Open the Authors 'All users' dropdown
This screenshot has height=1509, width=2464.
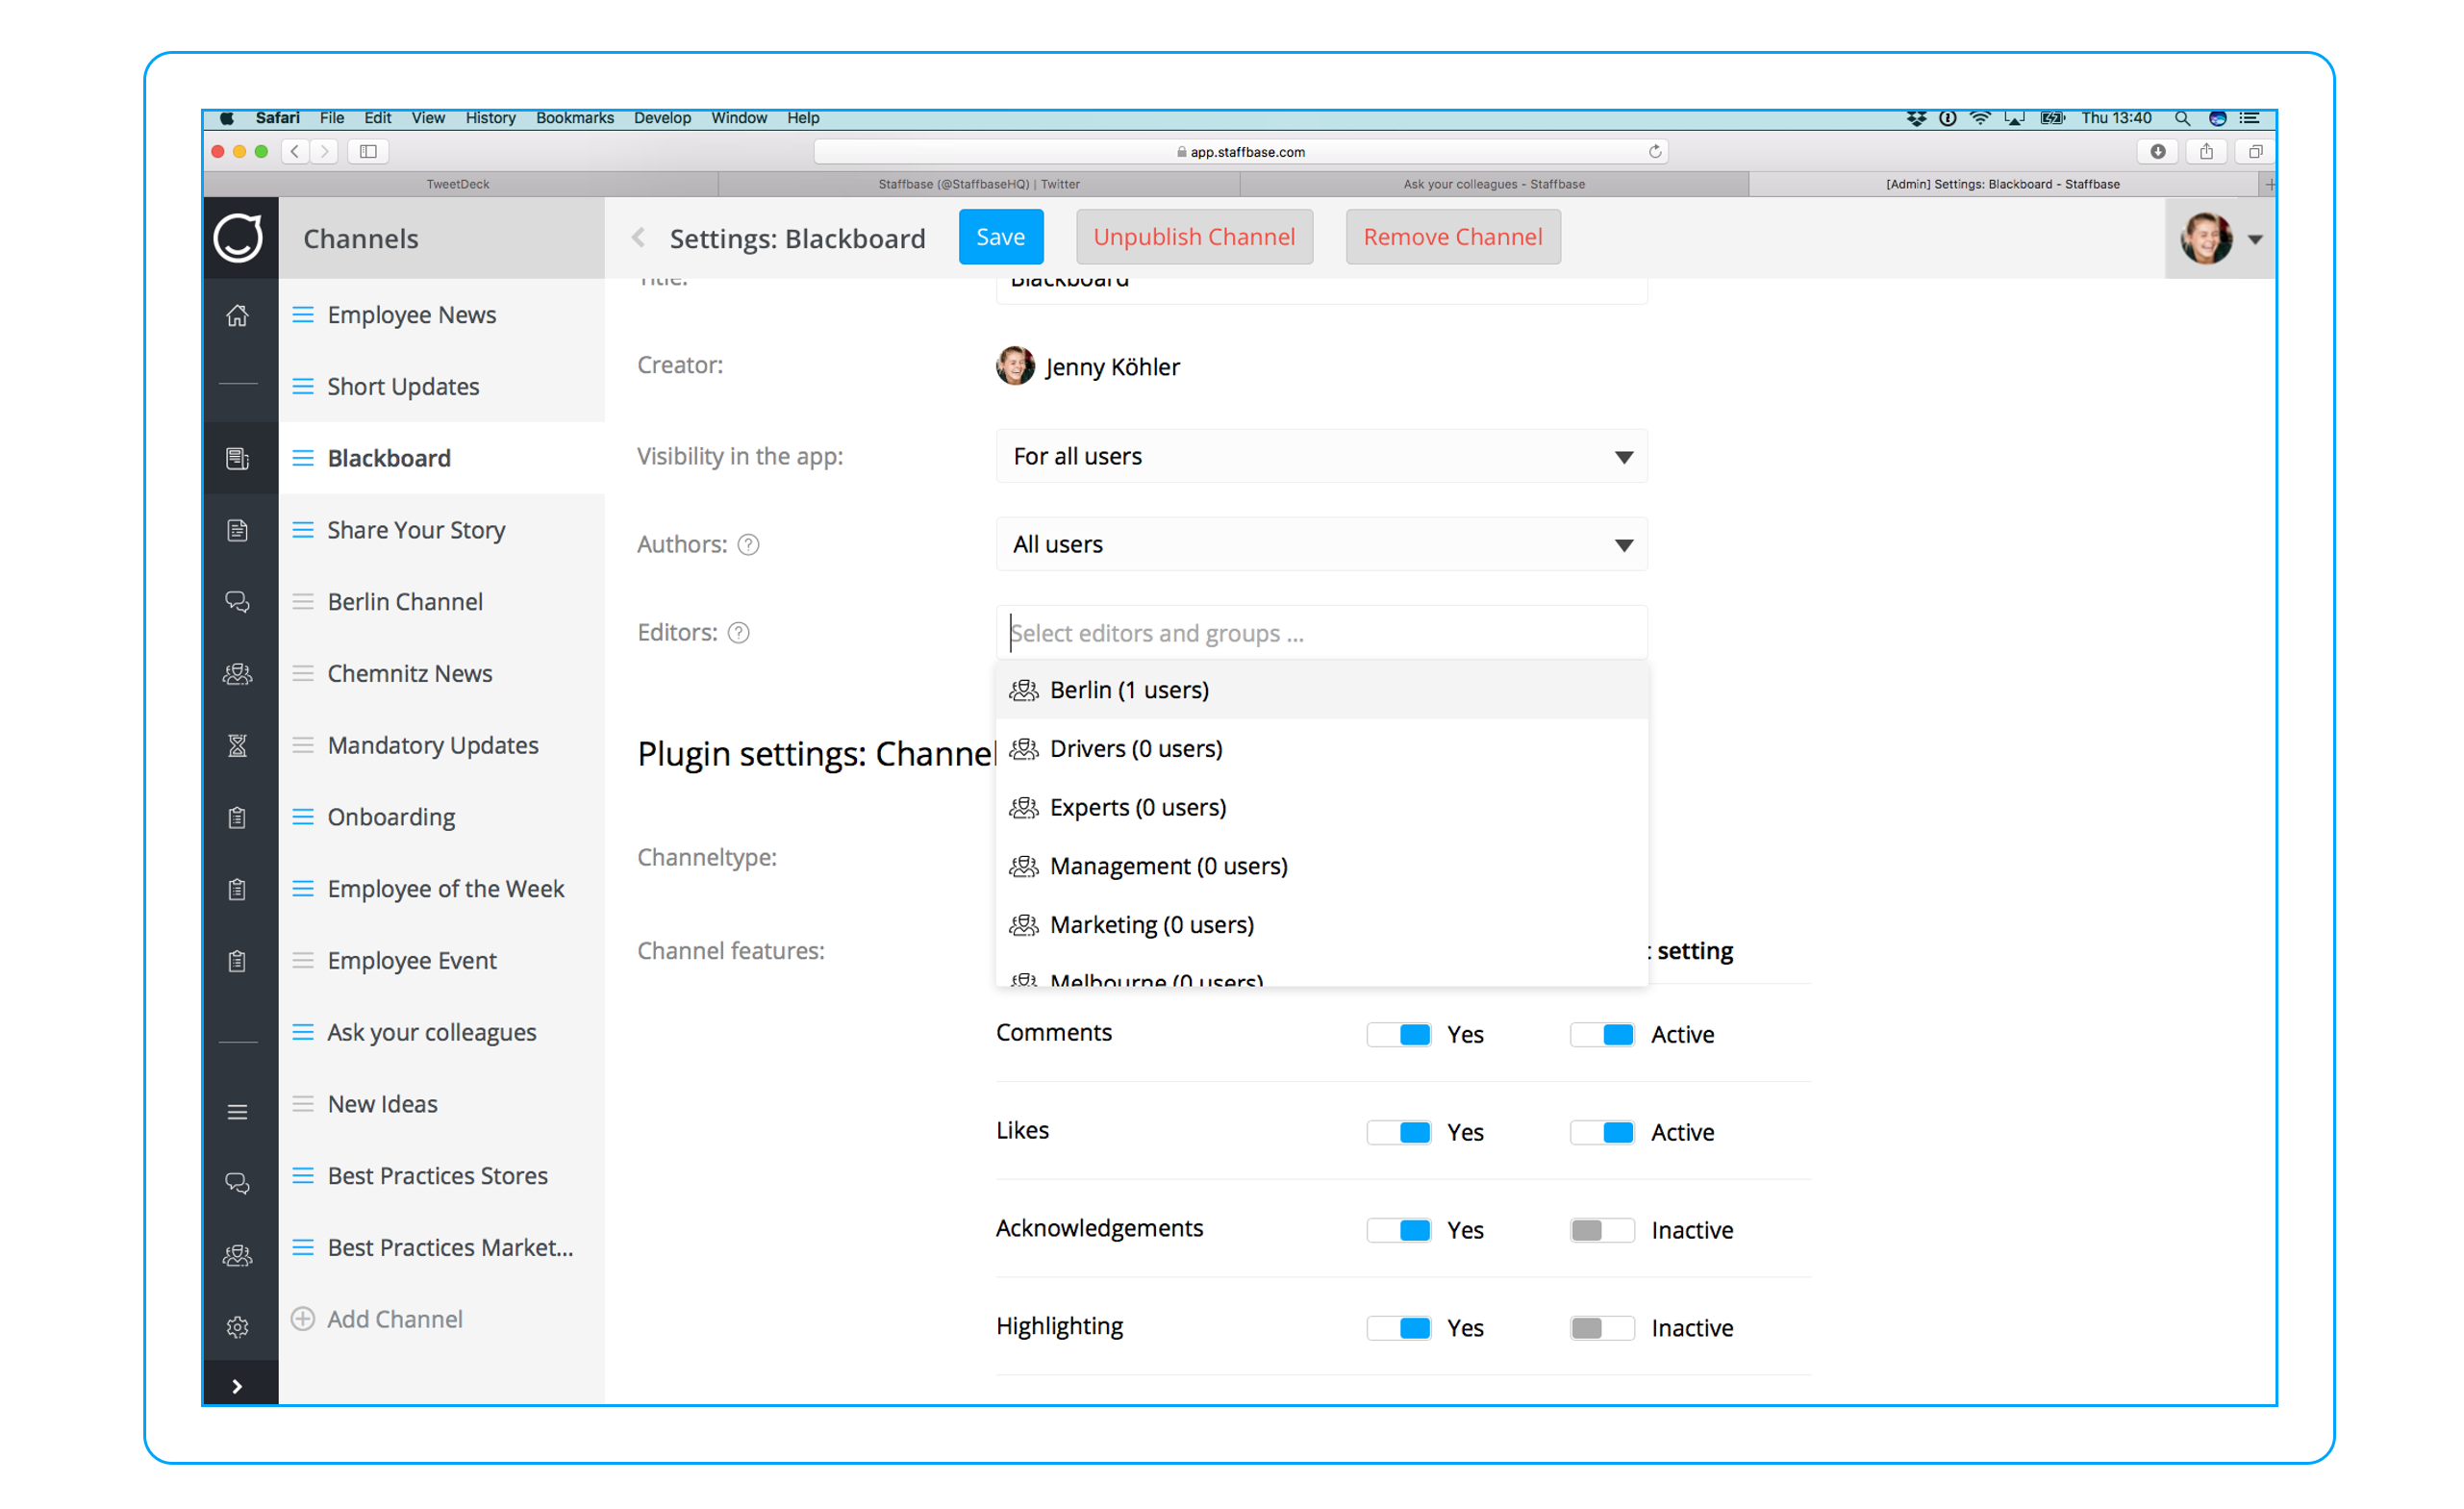tap(1322, 545)
